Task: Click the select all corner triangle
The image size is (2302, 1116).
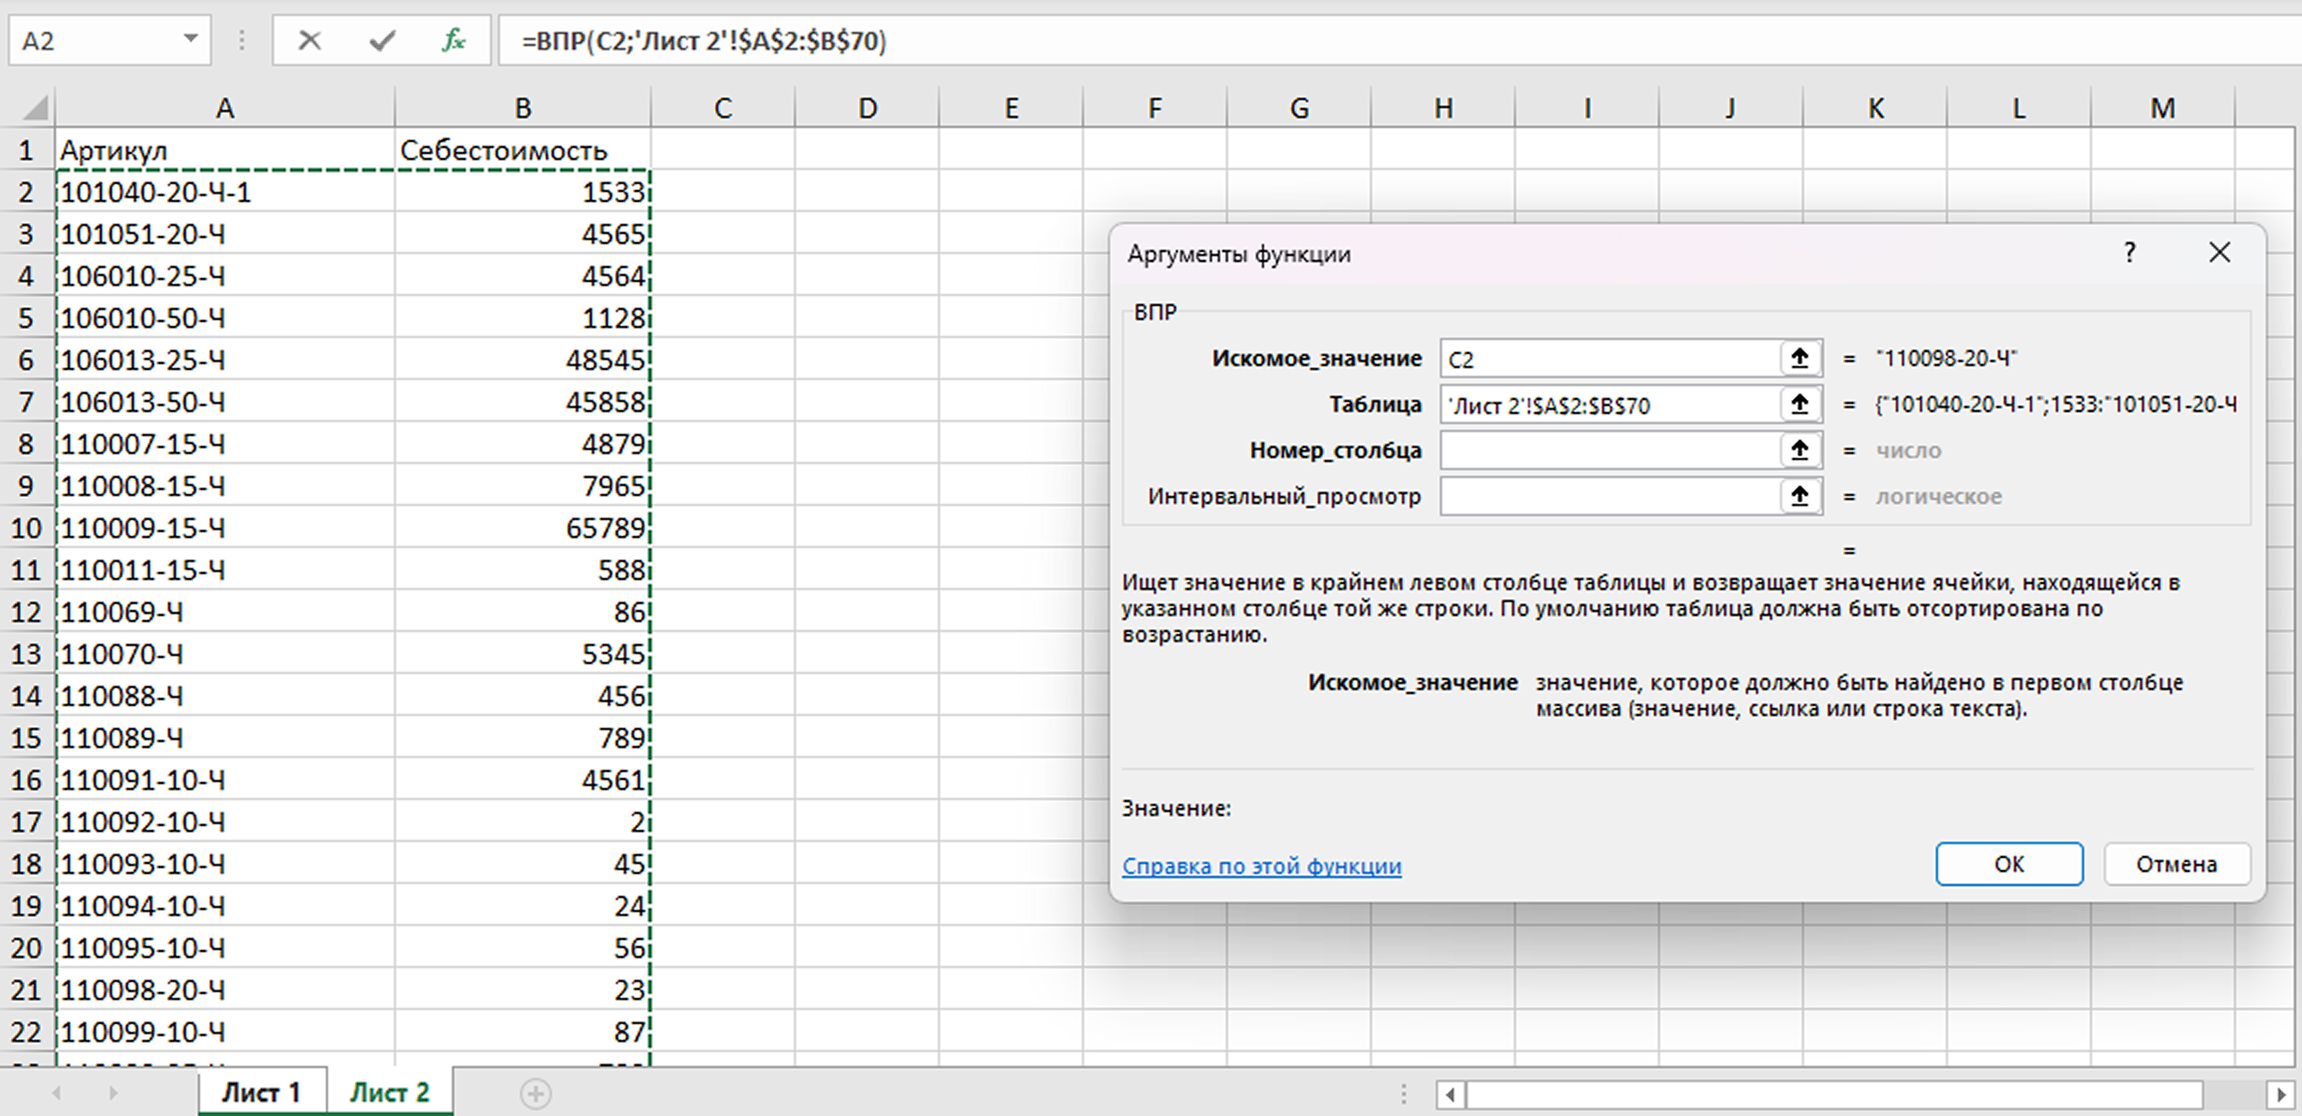Action: (34, 107)
